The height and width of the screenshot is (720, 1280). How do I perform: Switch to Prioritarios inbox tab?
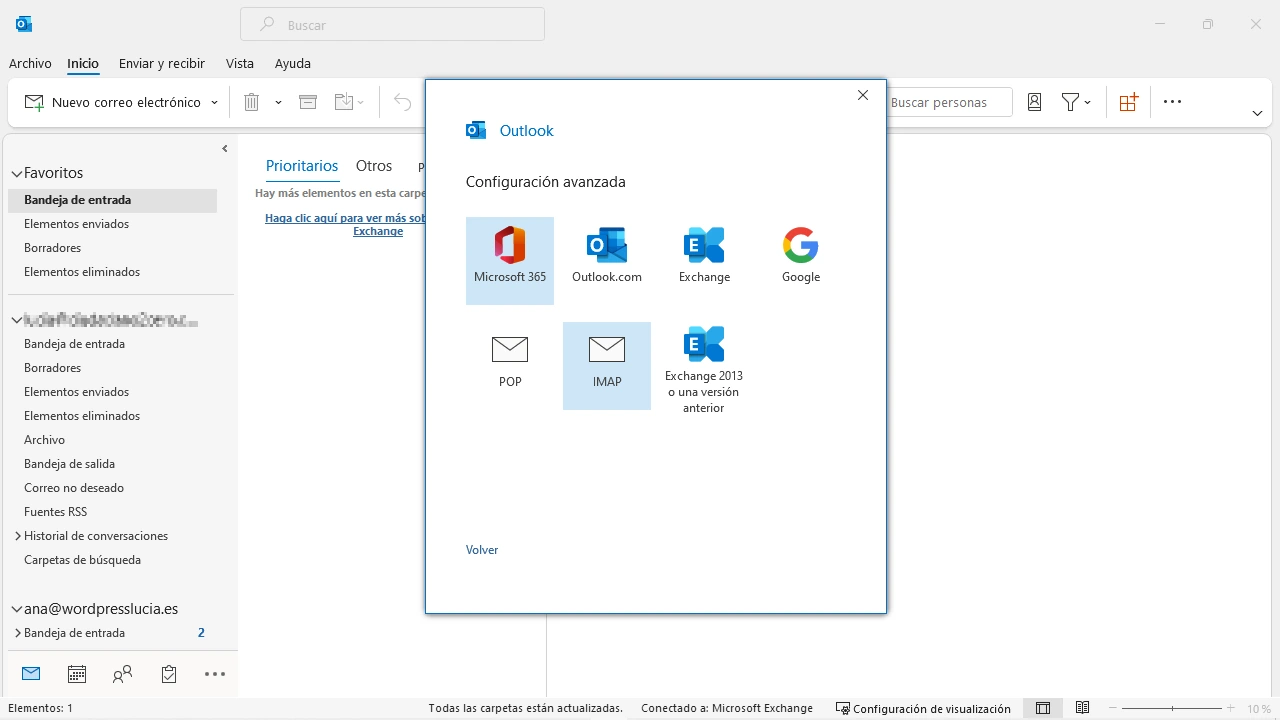[x=302, y=166]
